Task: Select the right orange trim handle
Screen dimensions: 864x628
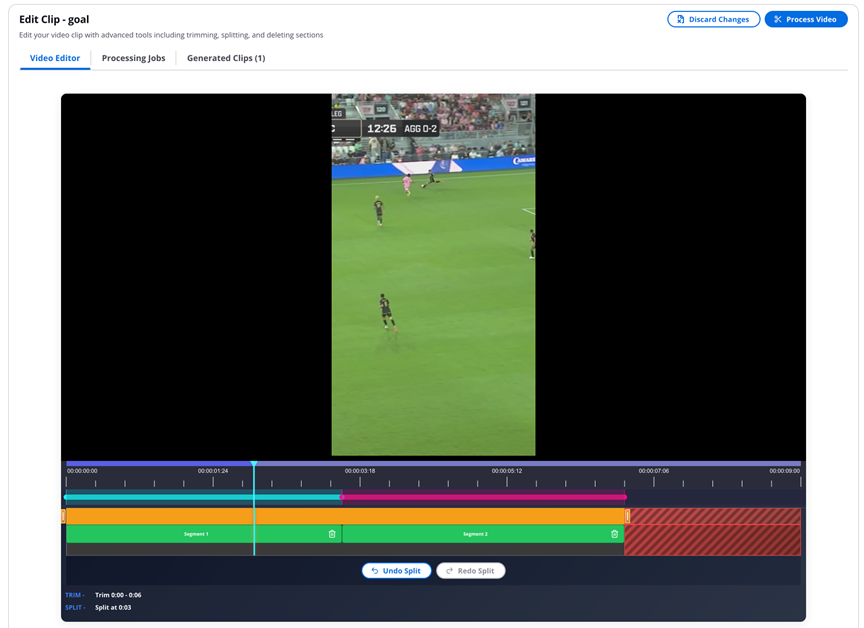Action: point(628,515)
